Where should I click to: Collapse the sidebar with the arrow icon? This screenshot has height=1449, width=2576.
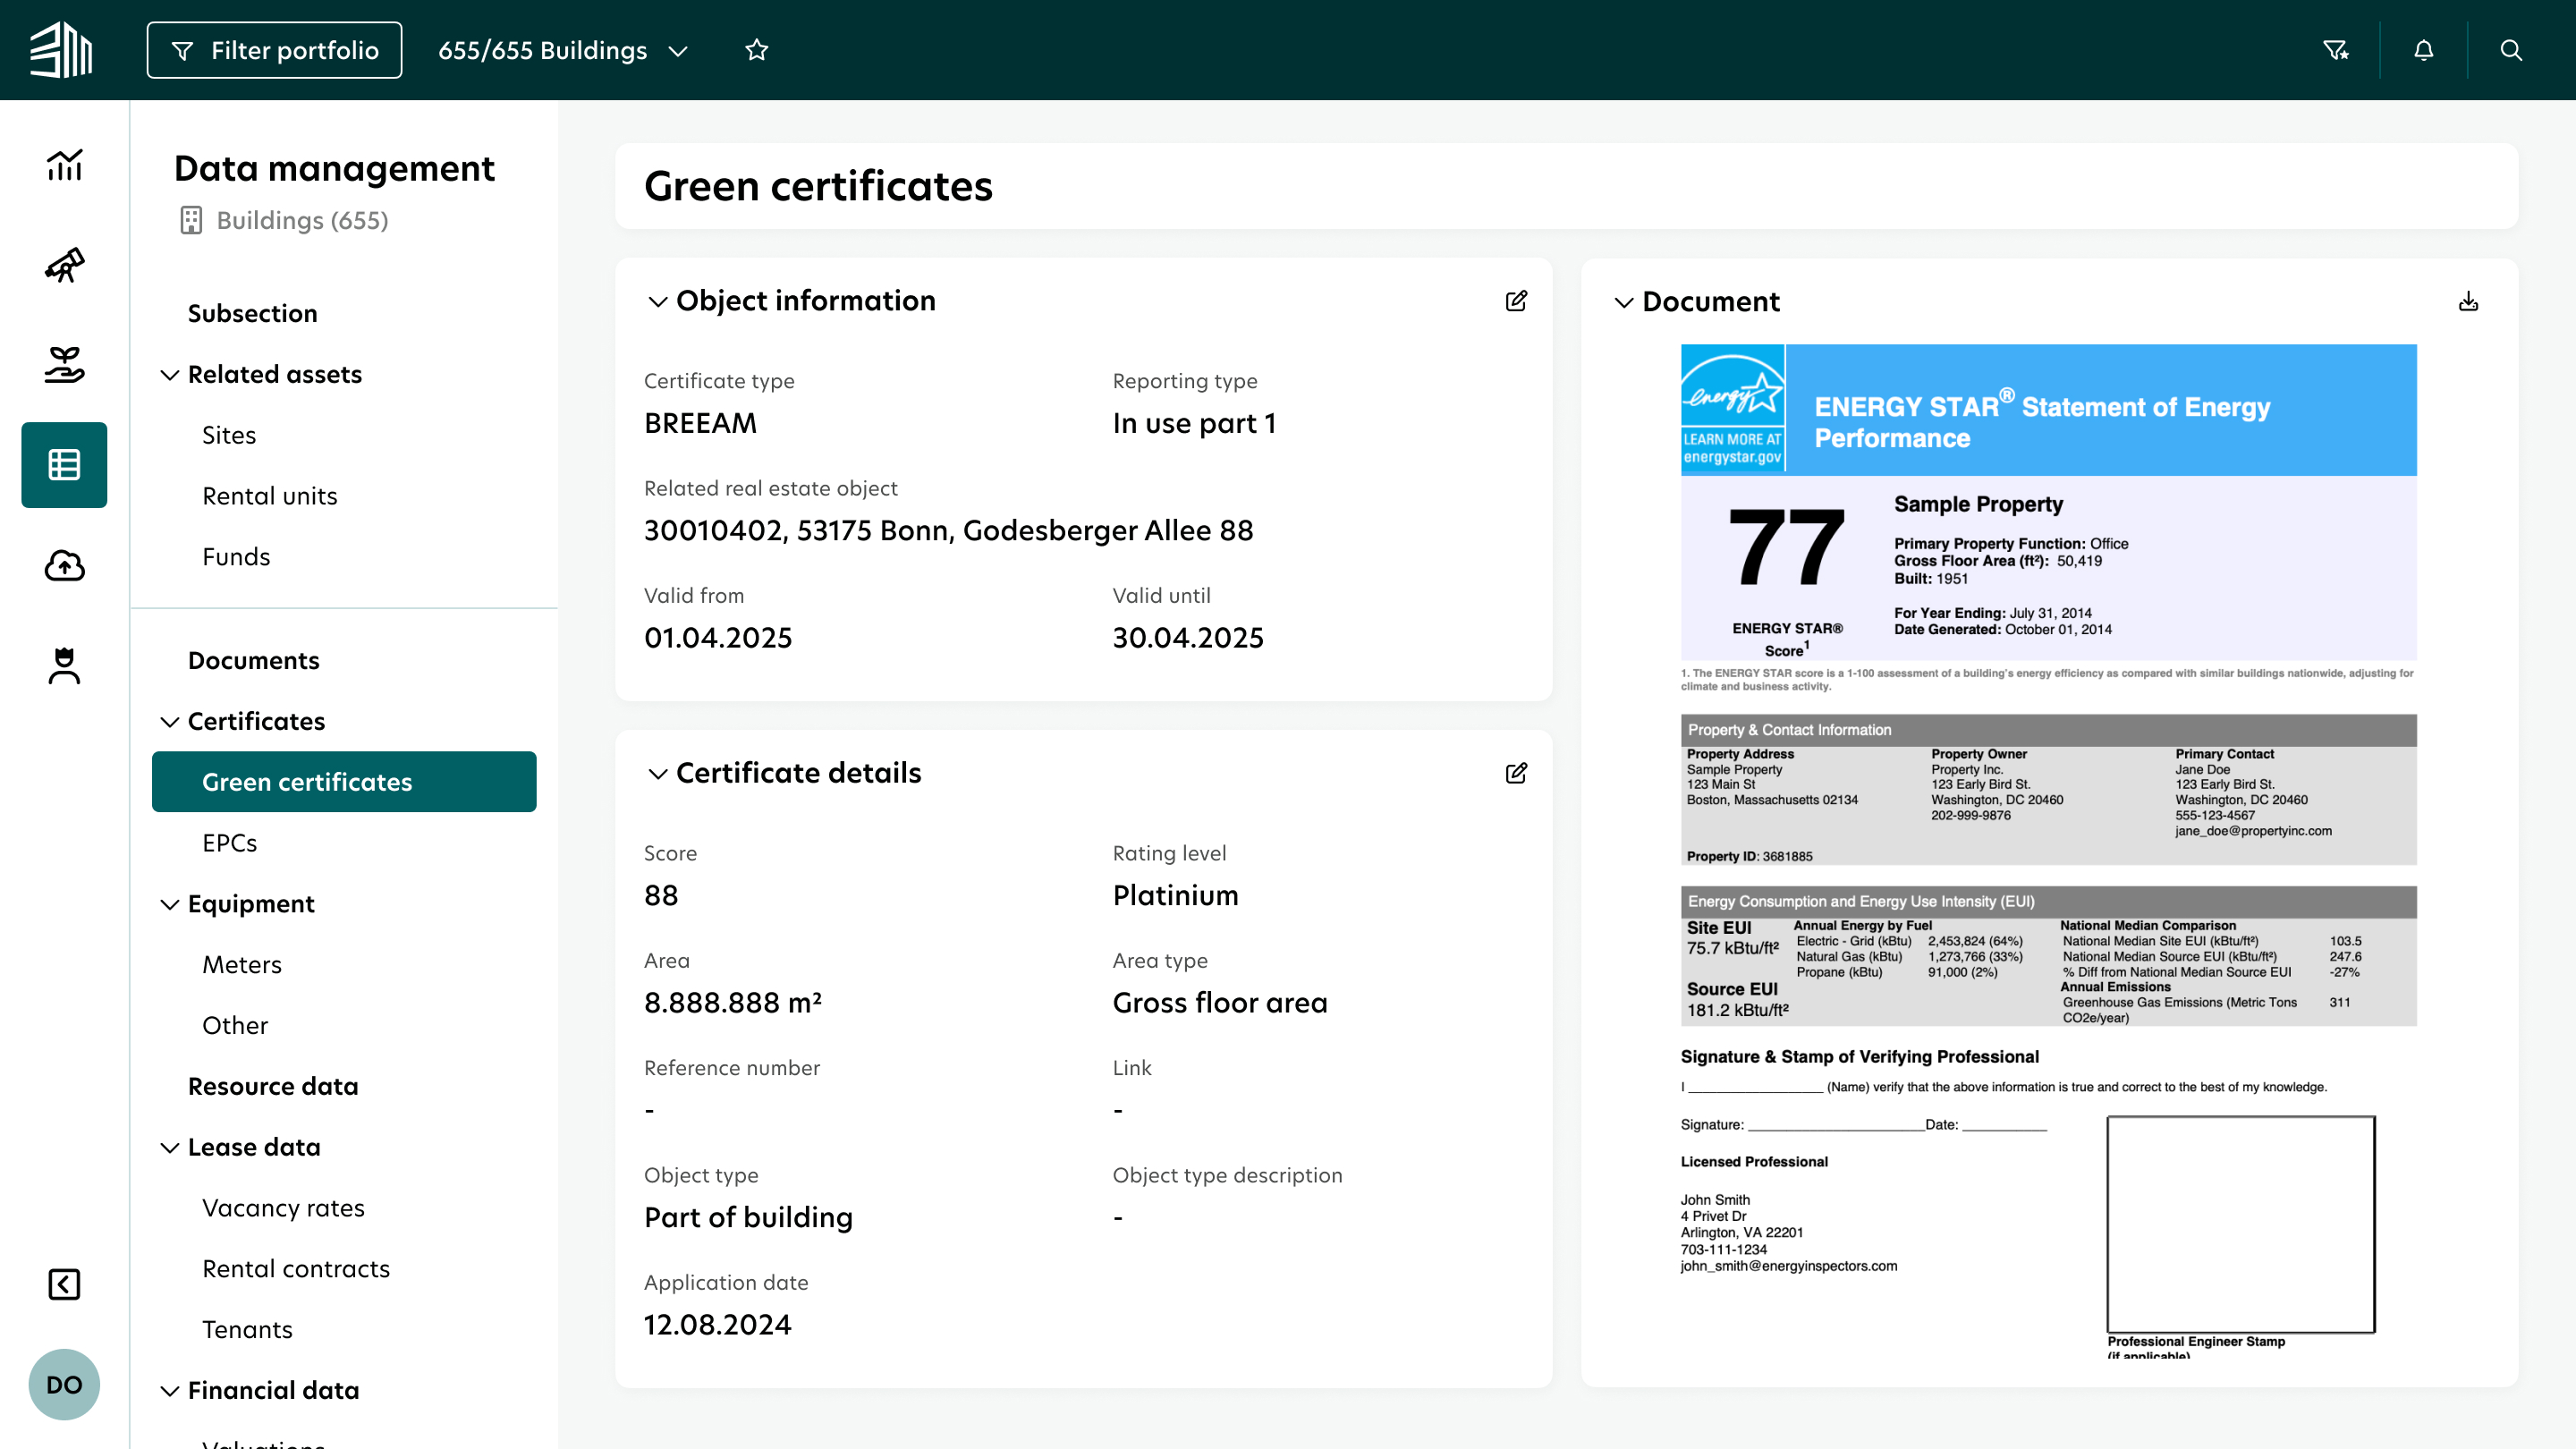64,1284
